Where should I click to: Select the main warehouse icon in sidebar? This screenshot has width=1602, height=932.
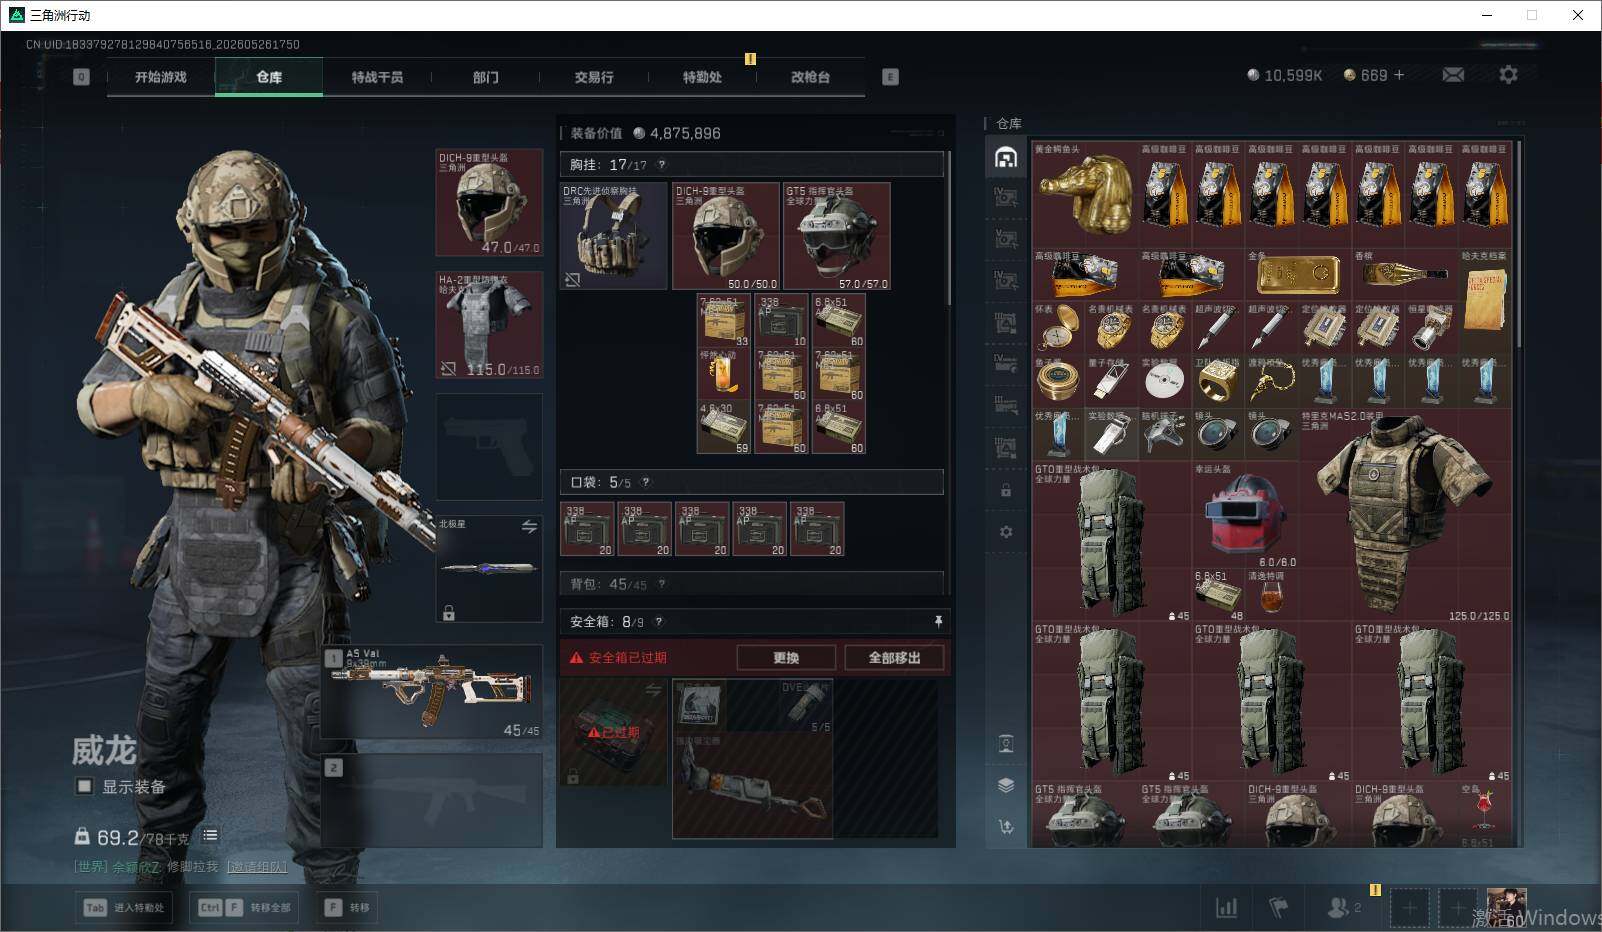[1006, 157]
